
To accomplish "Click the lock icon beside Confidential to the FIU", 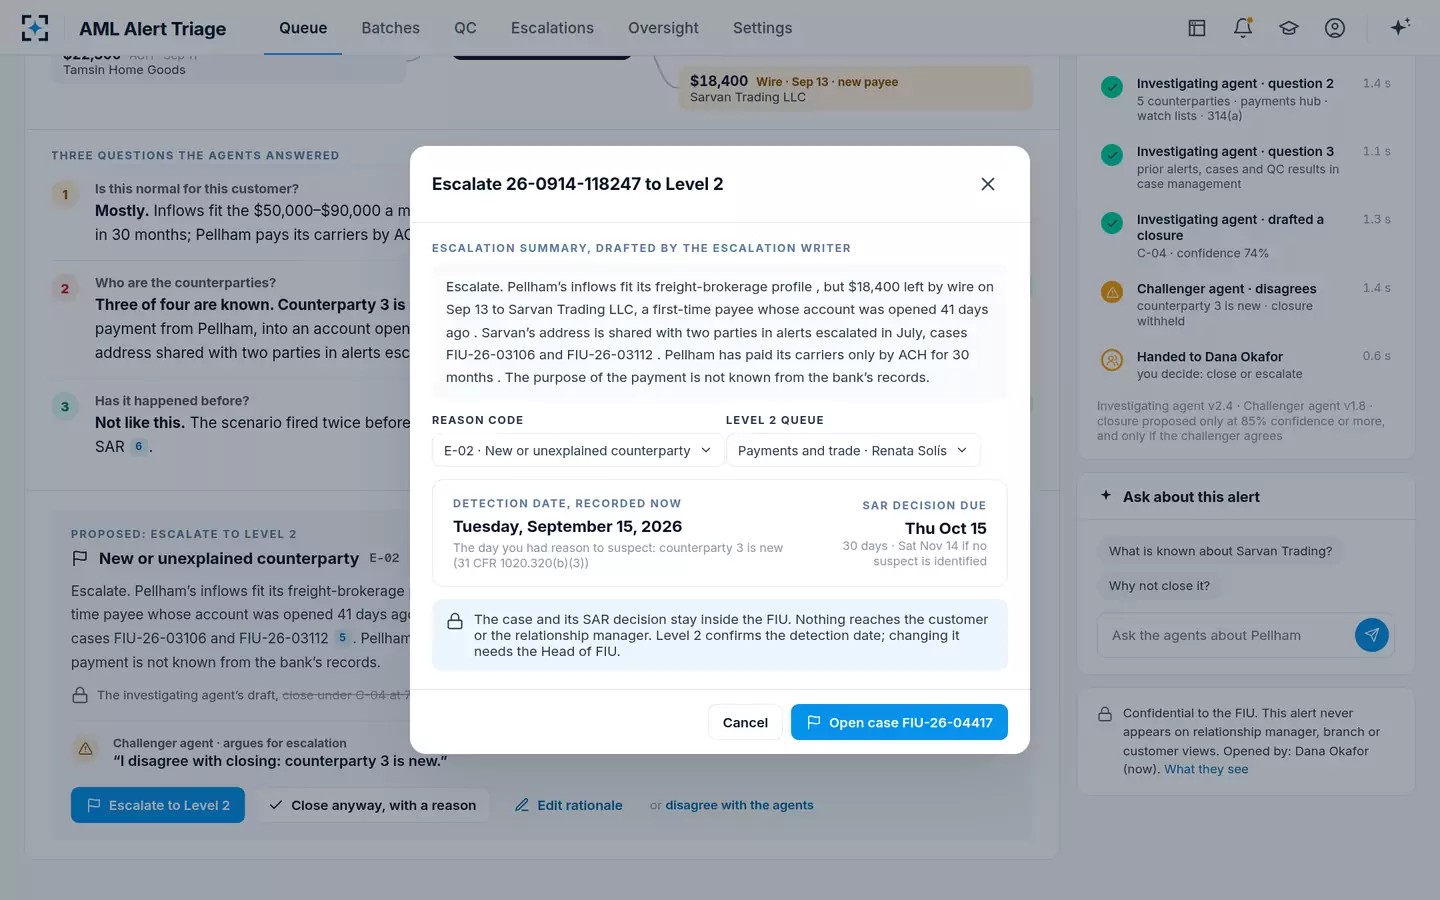I will coord(1105,714).
